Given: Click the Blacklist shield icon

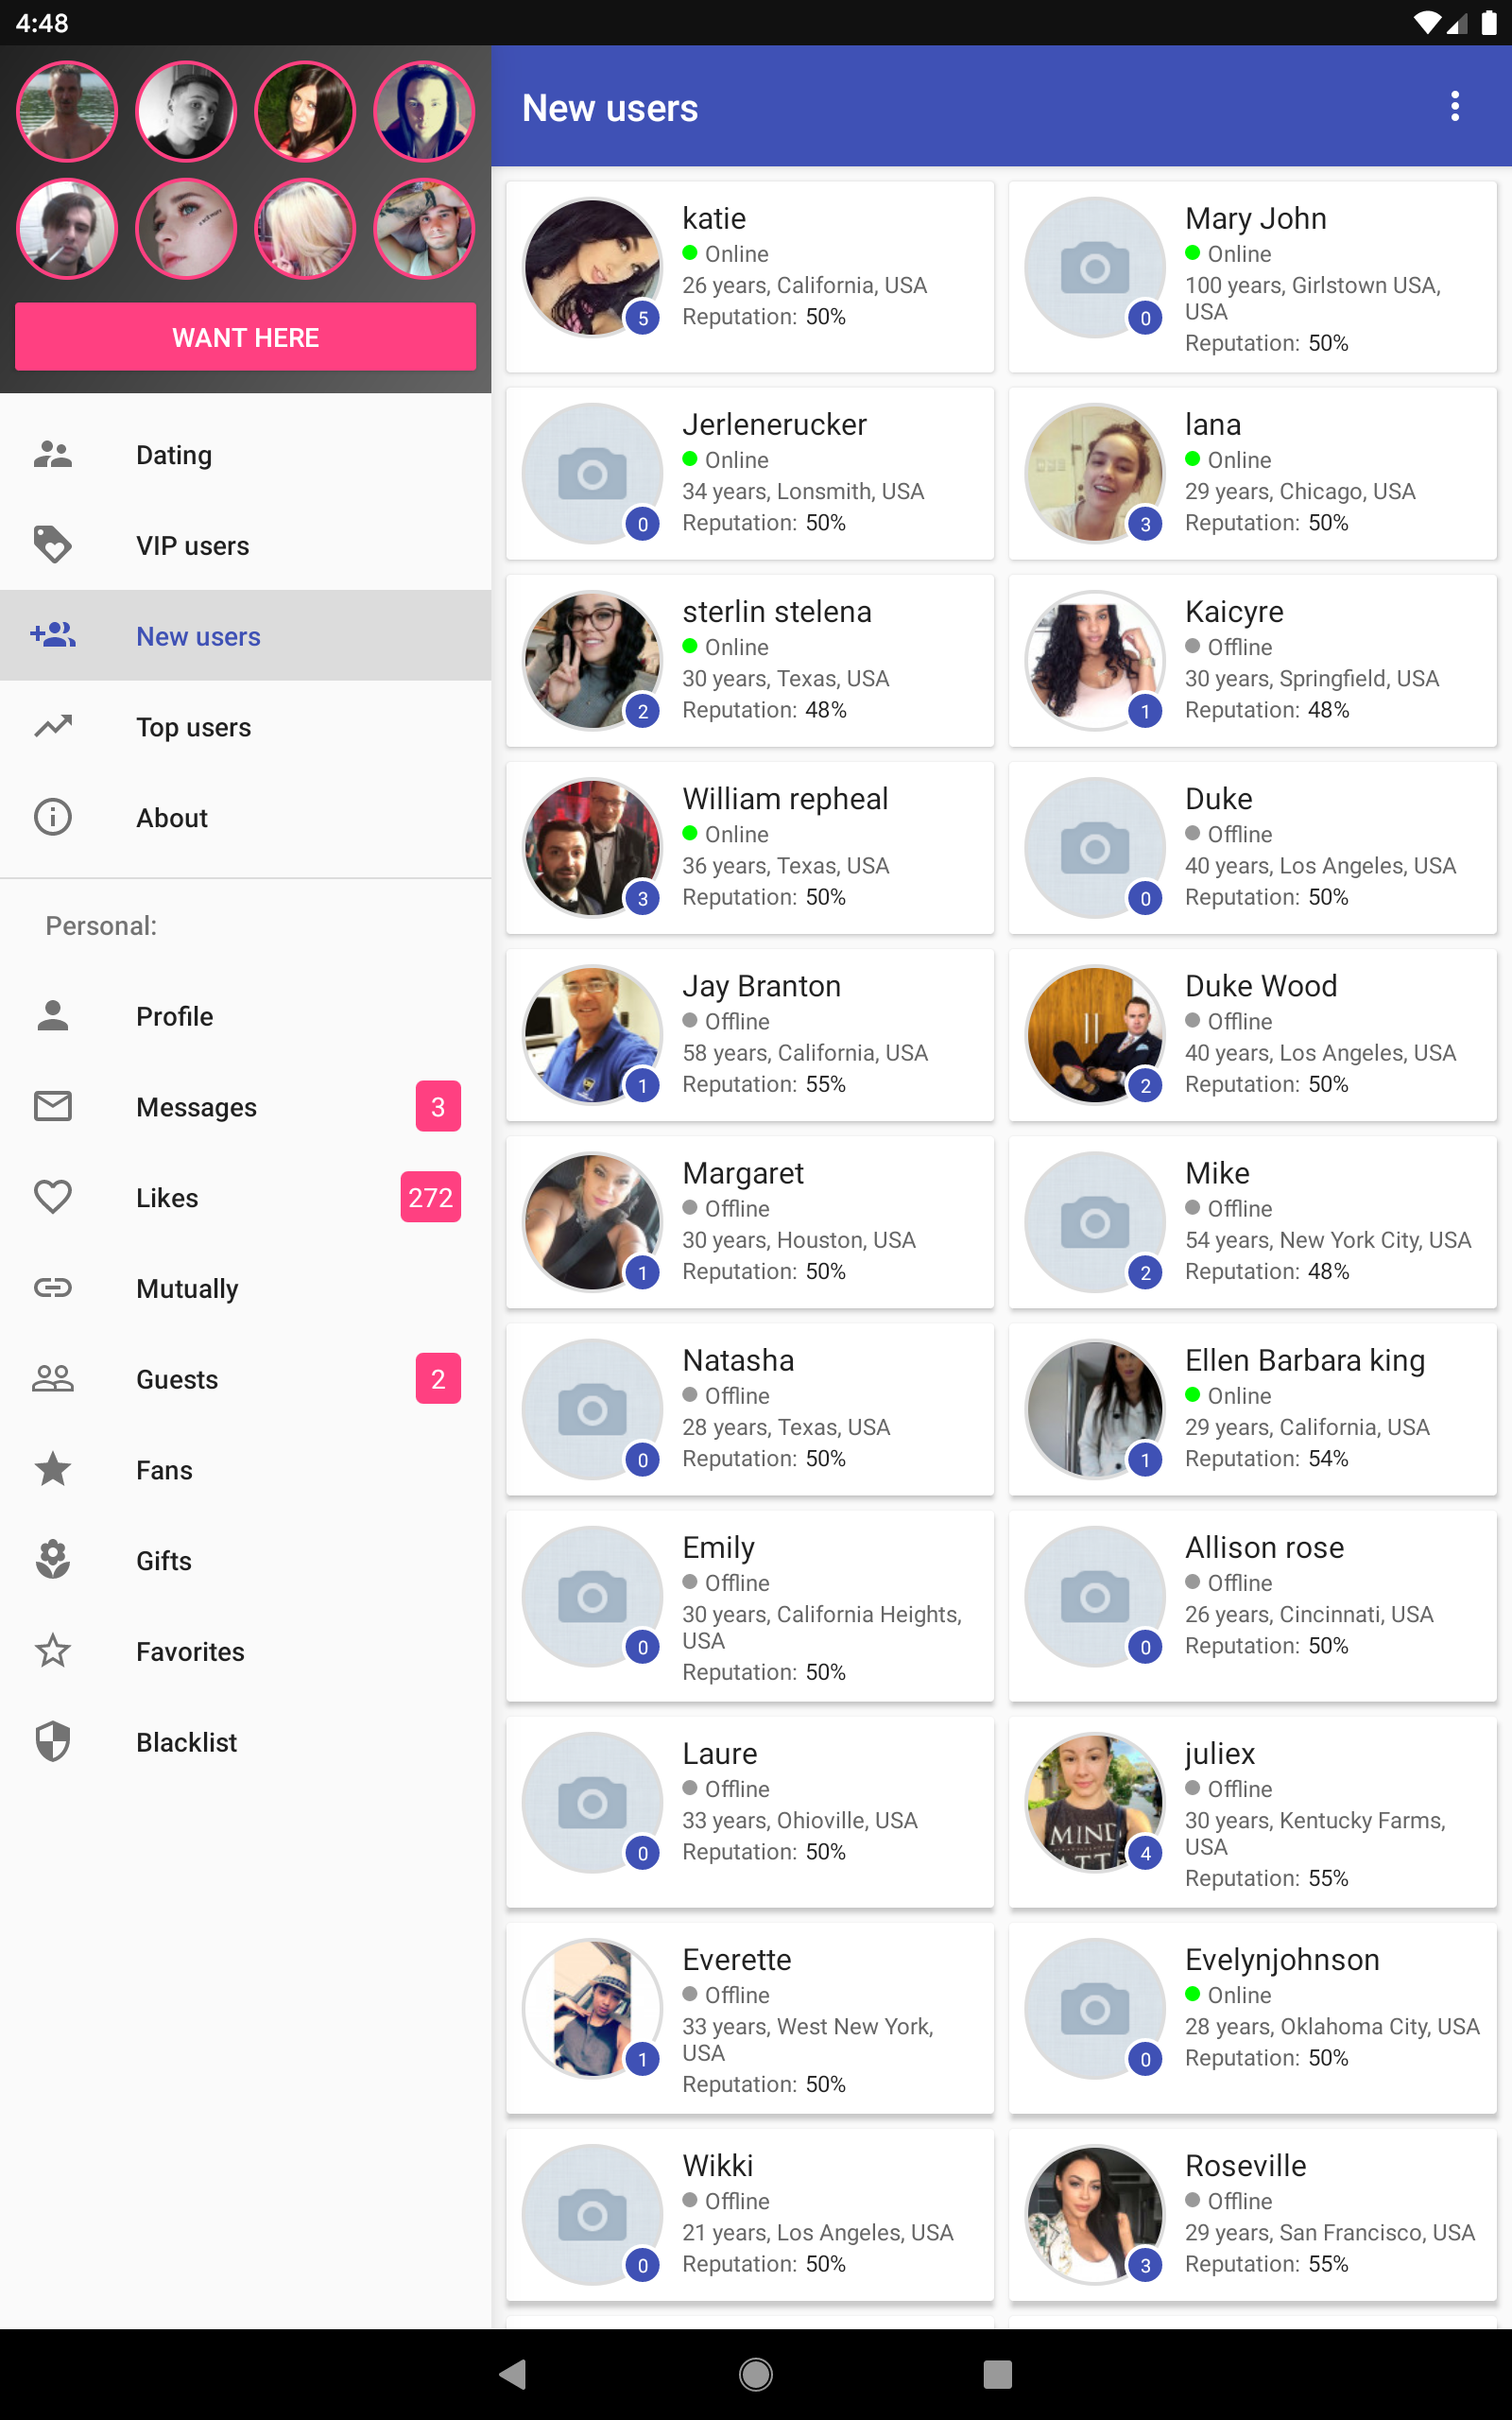Looking at the screenshot, I should point(53,1741).
